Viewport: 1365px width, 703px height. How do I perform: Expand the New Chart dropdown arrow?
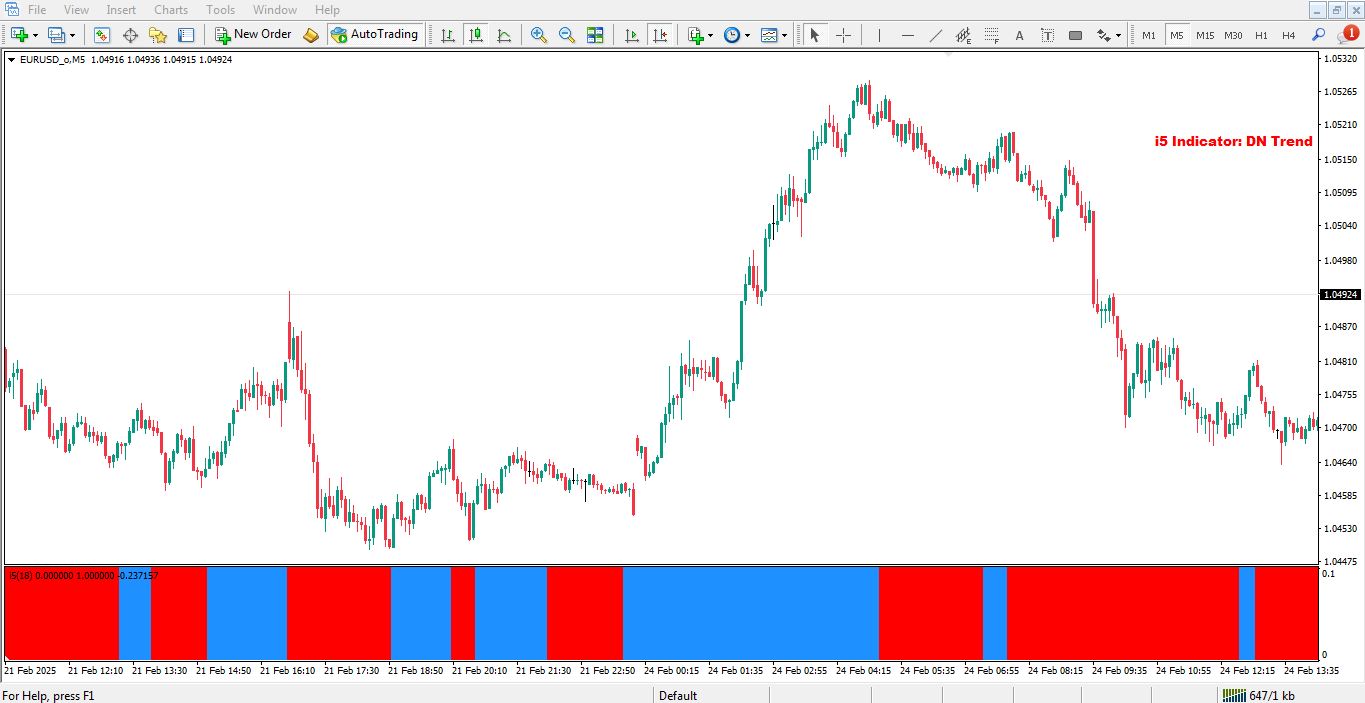35,35
